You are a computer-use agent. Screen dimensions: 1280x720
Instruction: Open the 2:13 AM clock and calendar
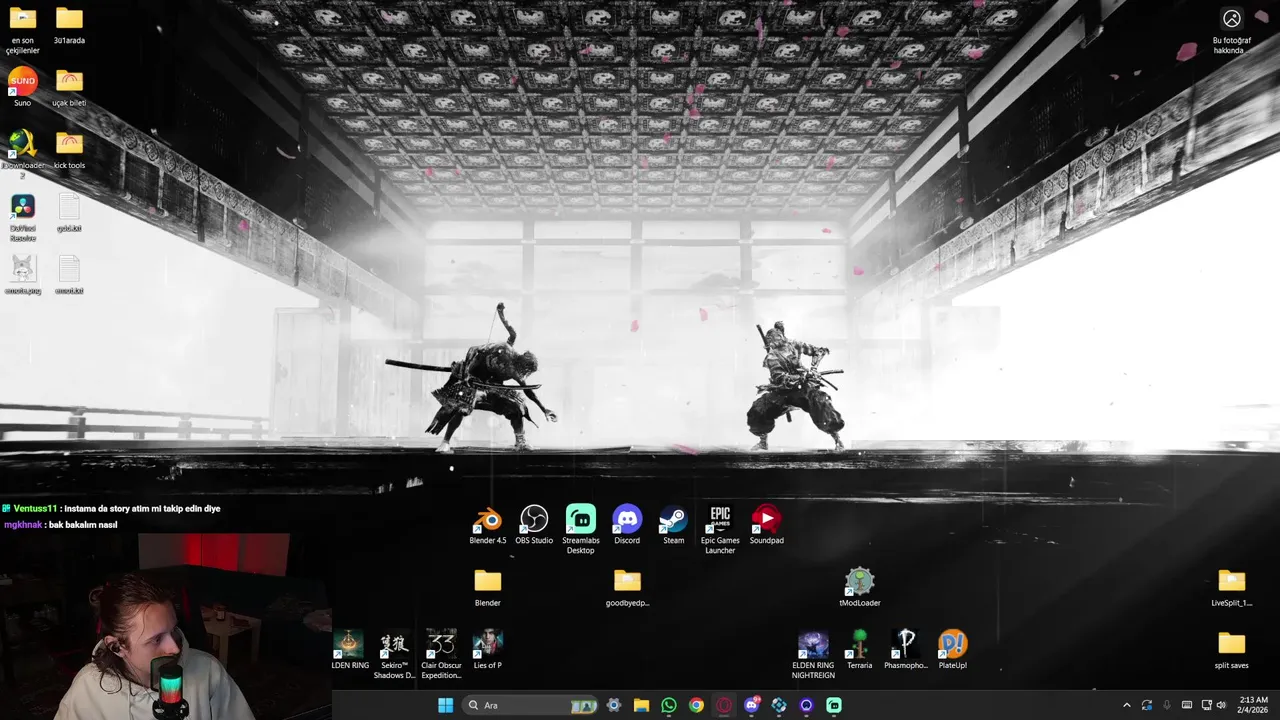click(x=1253, y=705)
